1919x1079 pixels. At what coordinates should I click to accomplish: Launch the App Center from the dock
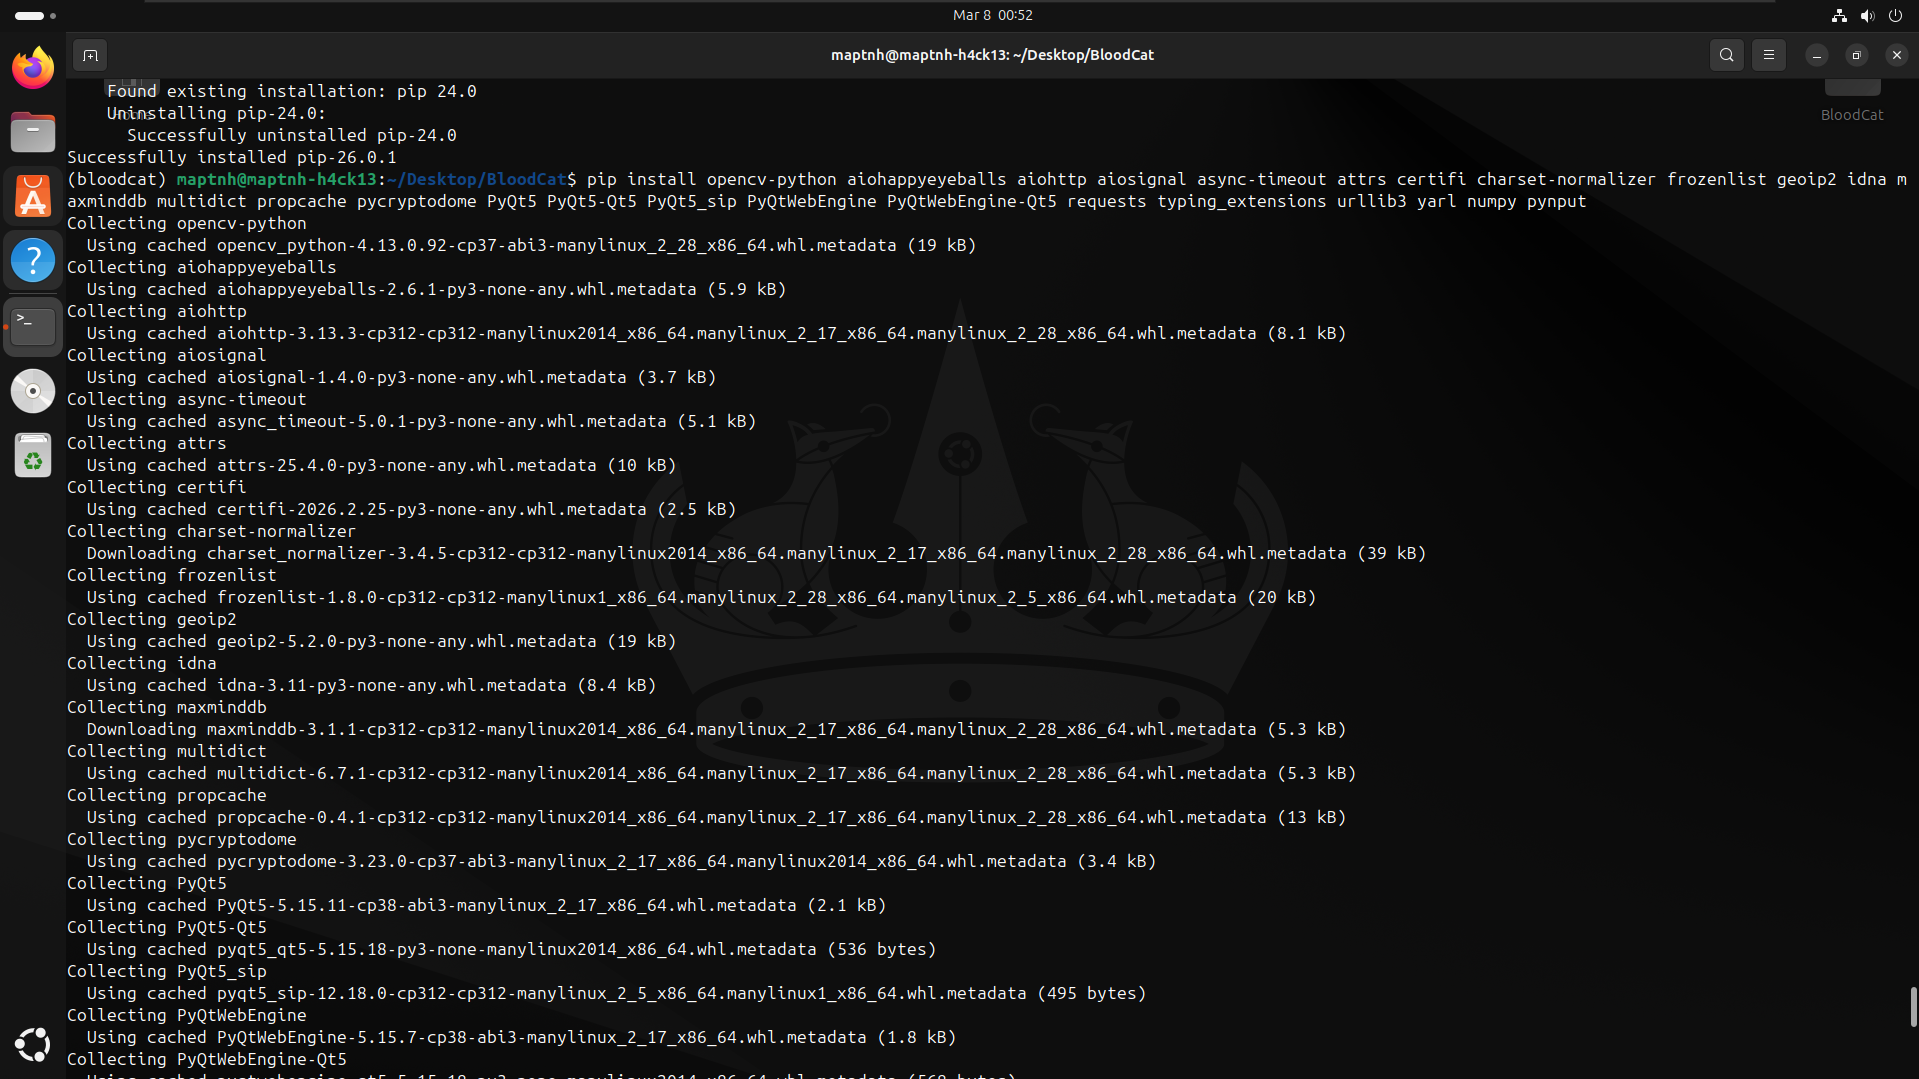click(33, 196)
